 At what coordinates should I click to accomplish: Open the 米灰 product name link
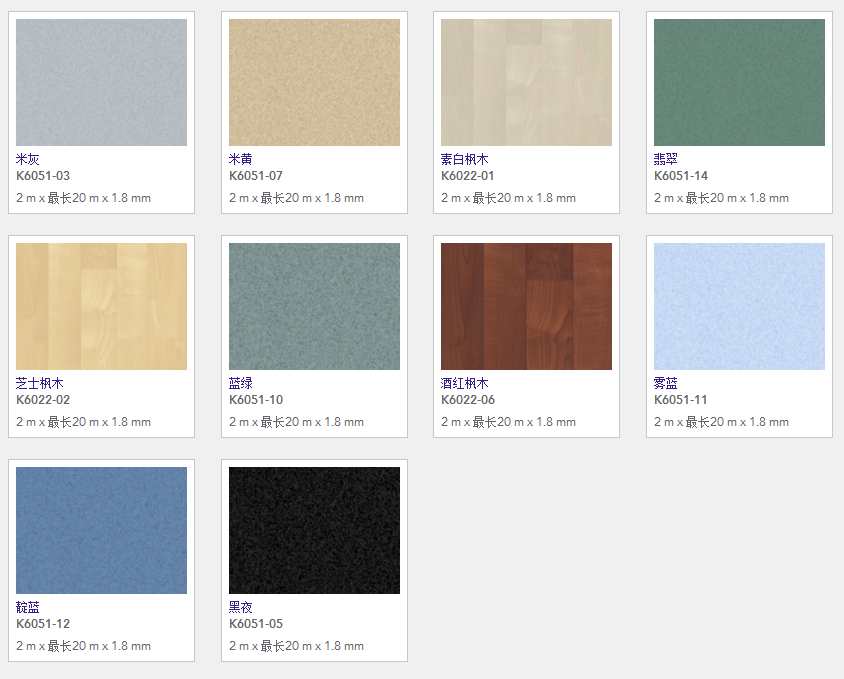tap(28, 159)
